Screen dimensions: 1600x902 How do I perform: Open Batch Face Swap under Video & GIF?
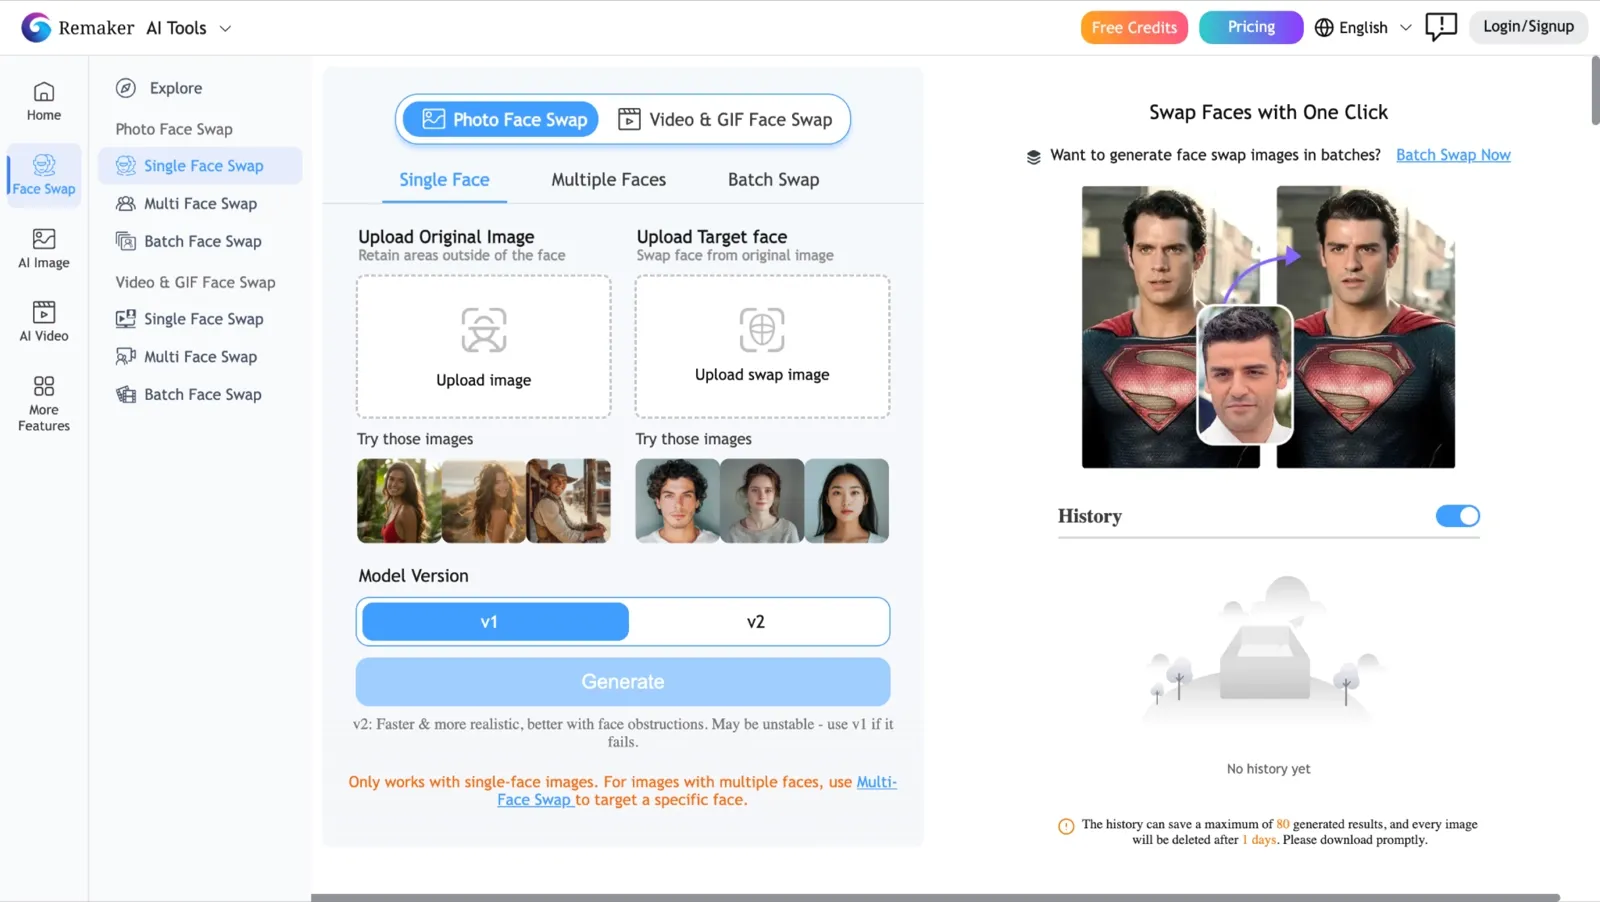pyautogui.click(x=200, y=395)
